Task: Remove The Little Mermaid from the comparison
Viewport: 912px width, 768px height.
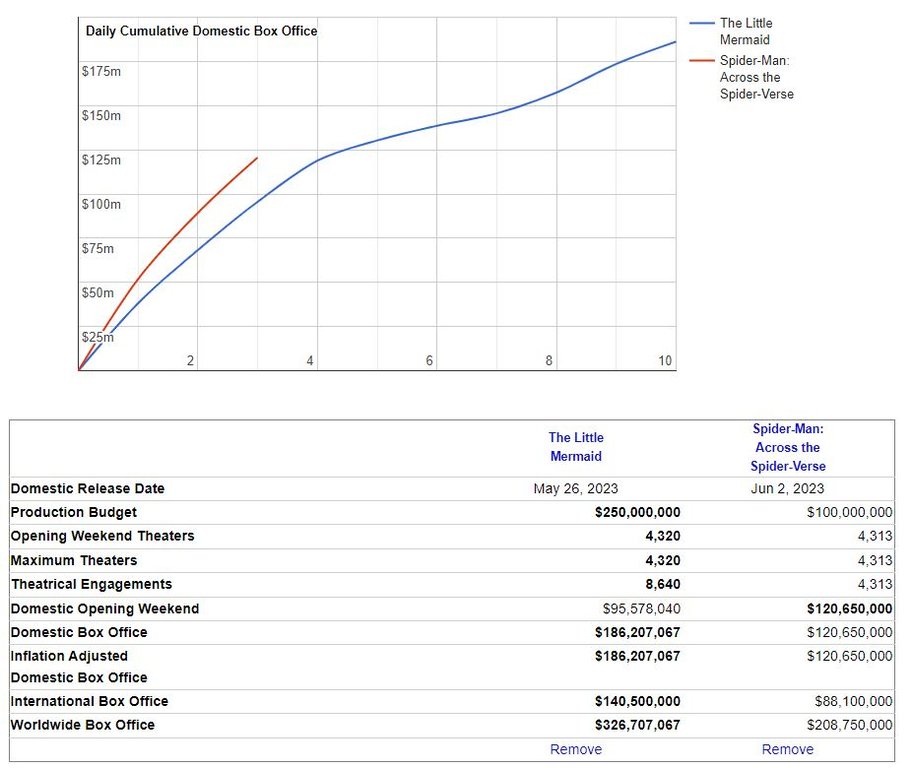Action: (x=576, y=749)
